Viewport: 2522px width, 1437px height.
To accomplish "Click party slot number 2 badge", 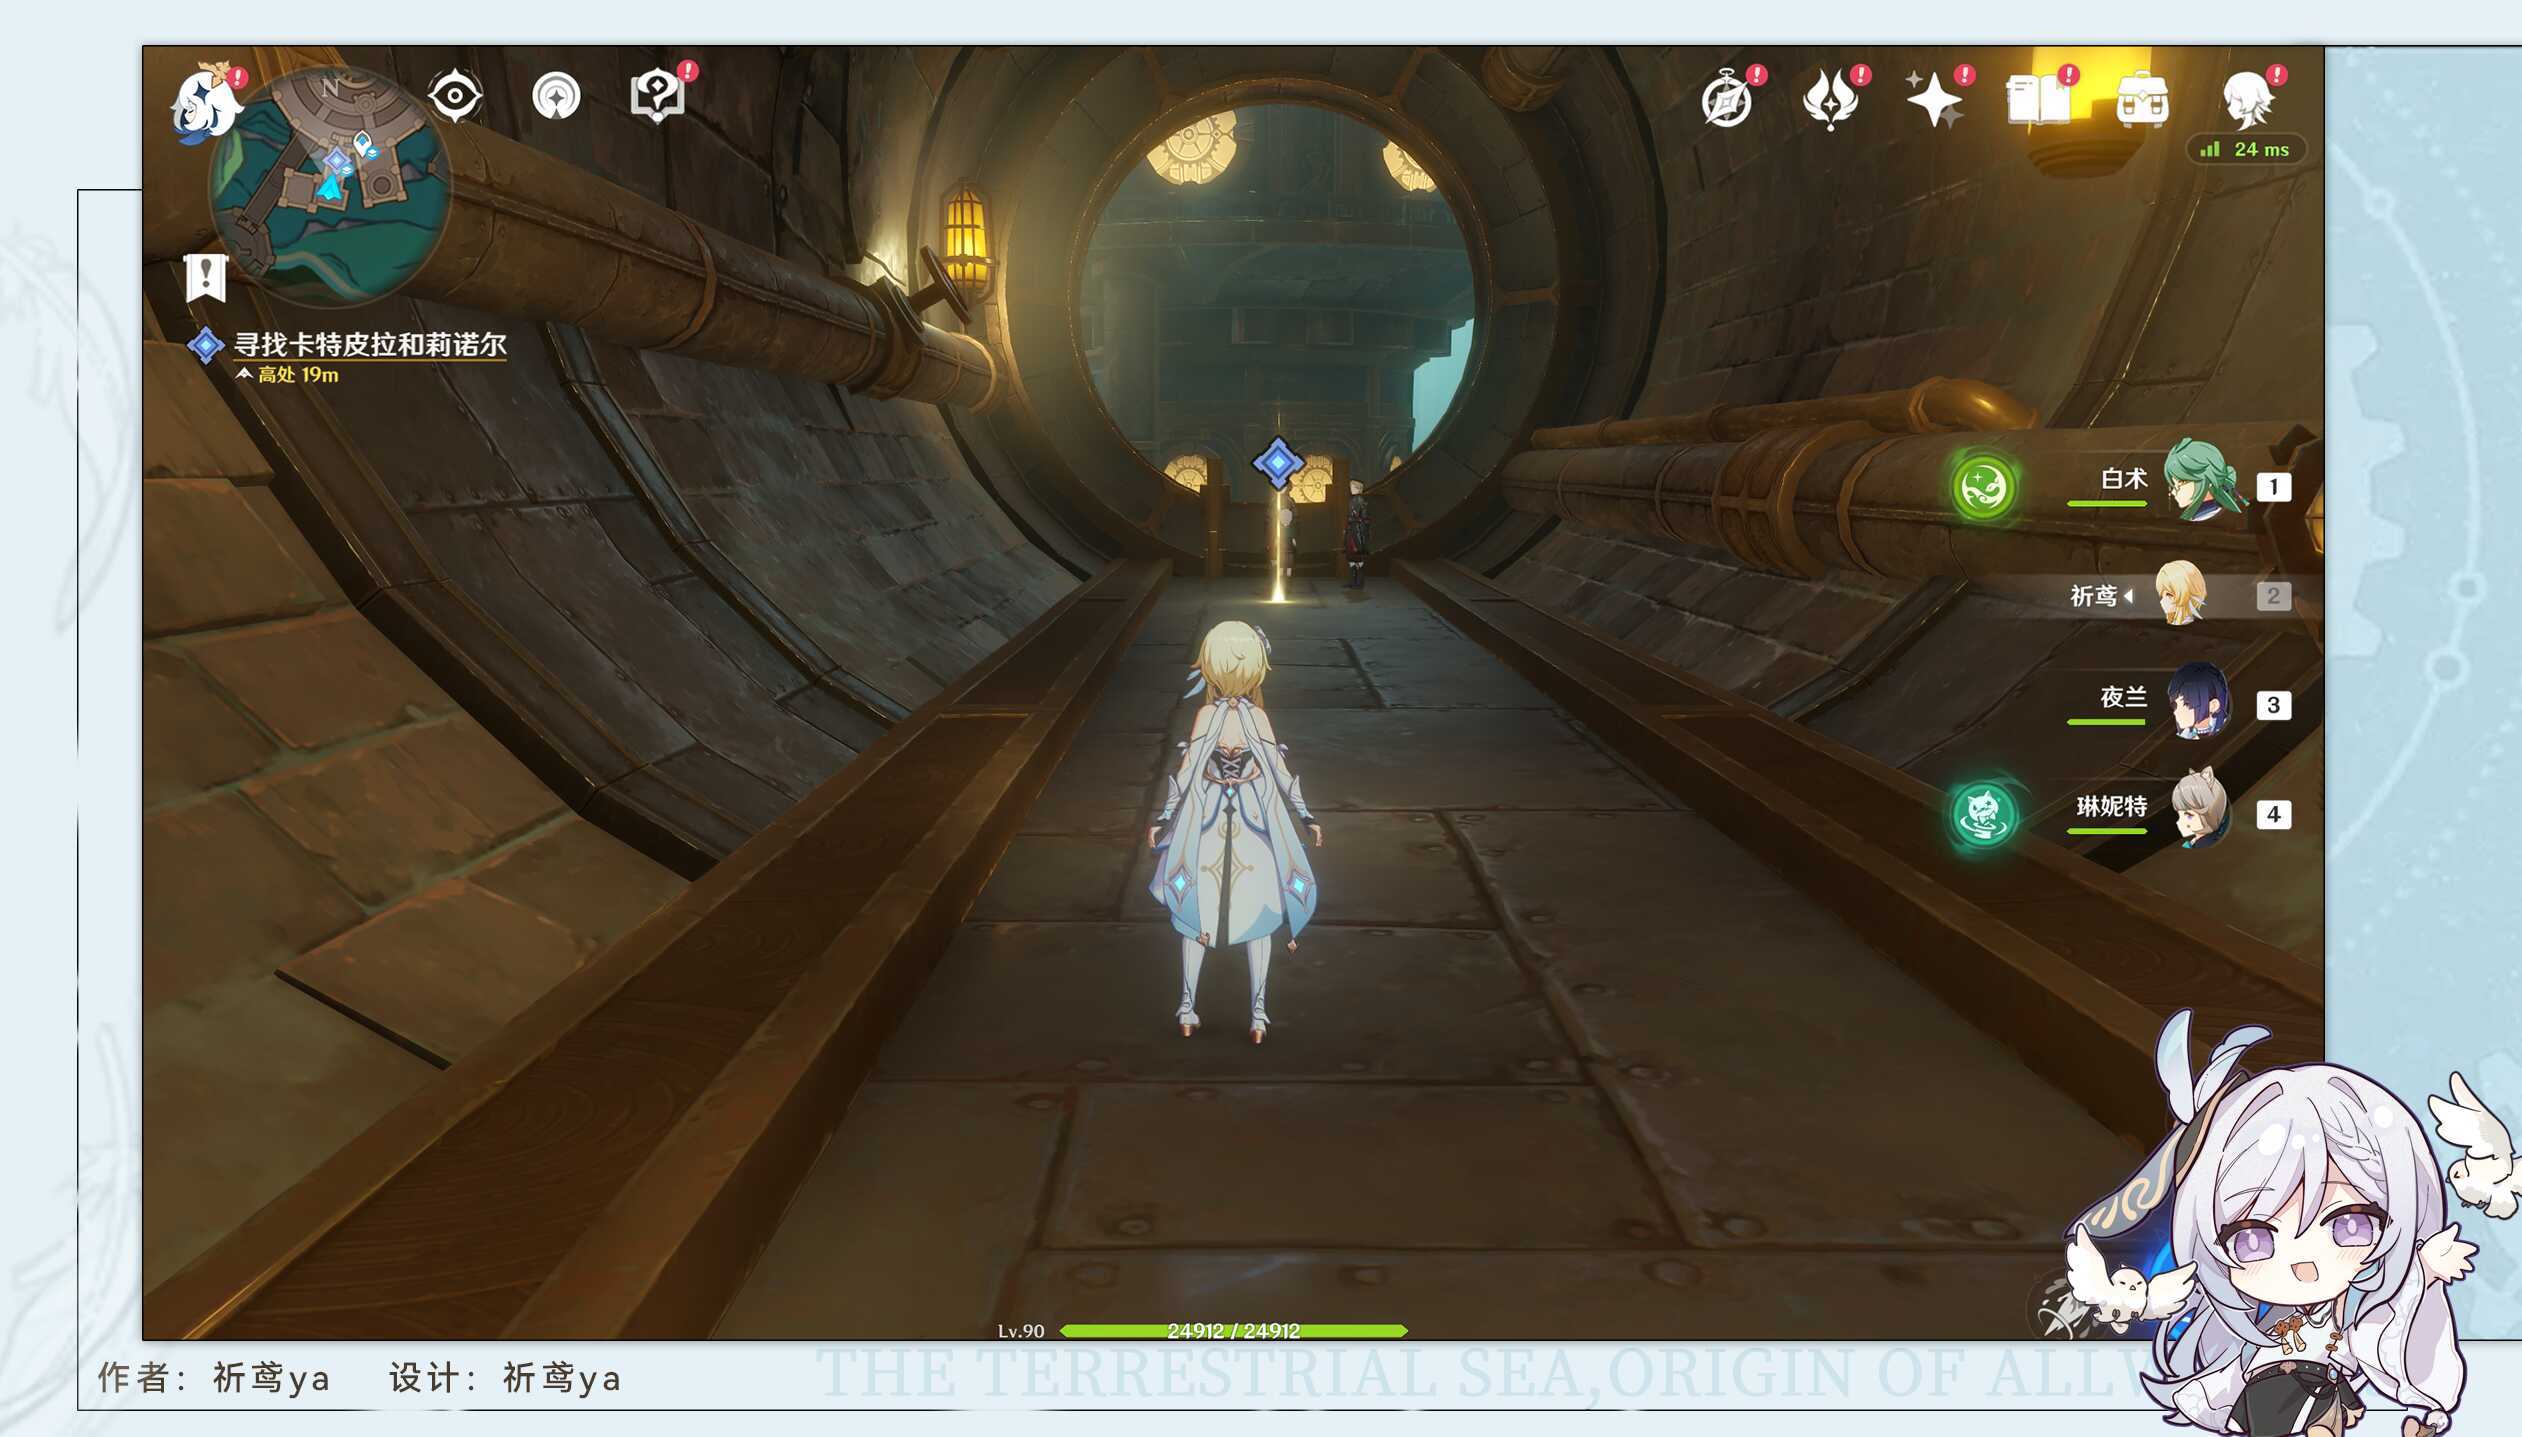I will coord(2273,596).
